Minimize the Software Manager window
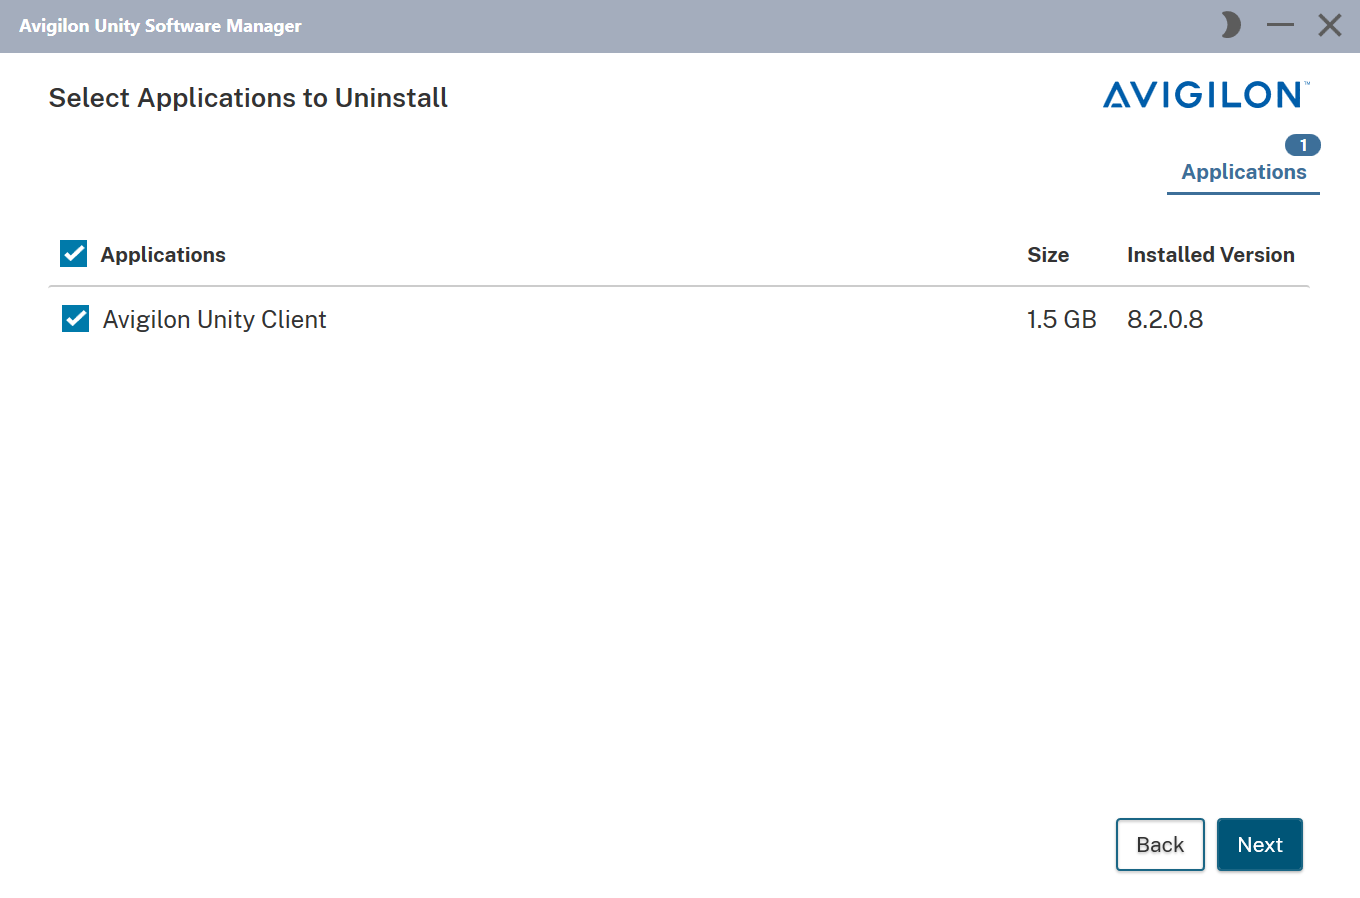The image size is (1360, 898). [x=1280, y=25]
